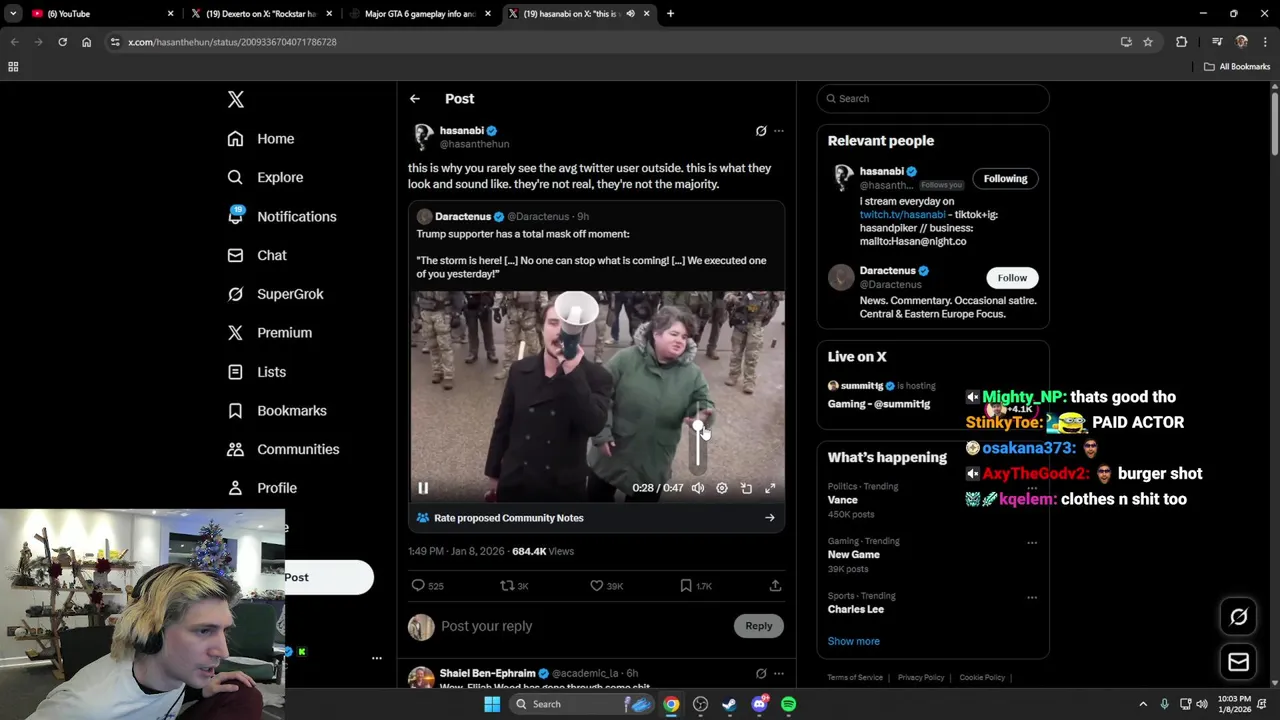Viewport: 1280px width, 720px height.
Task: Click the address bar URL
Action: [x=232, y=42]
